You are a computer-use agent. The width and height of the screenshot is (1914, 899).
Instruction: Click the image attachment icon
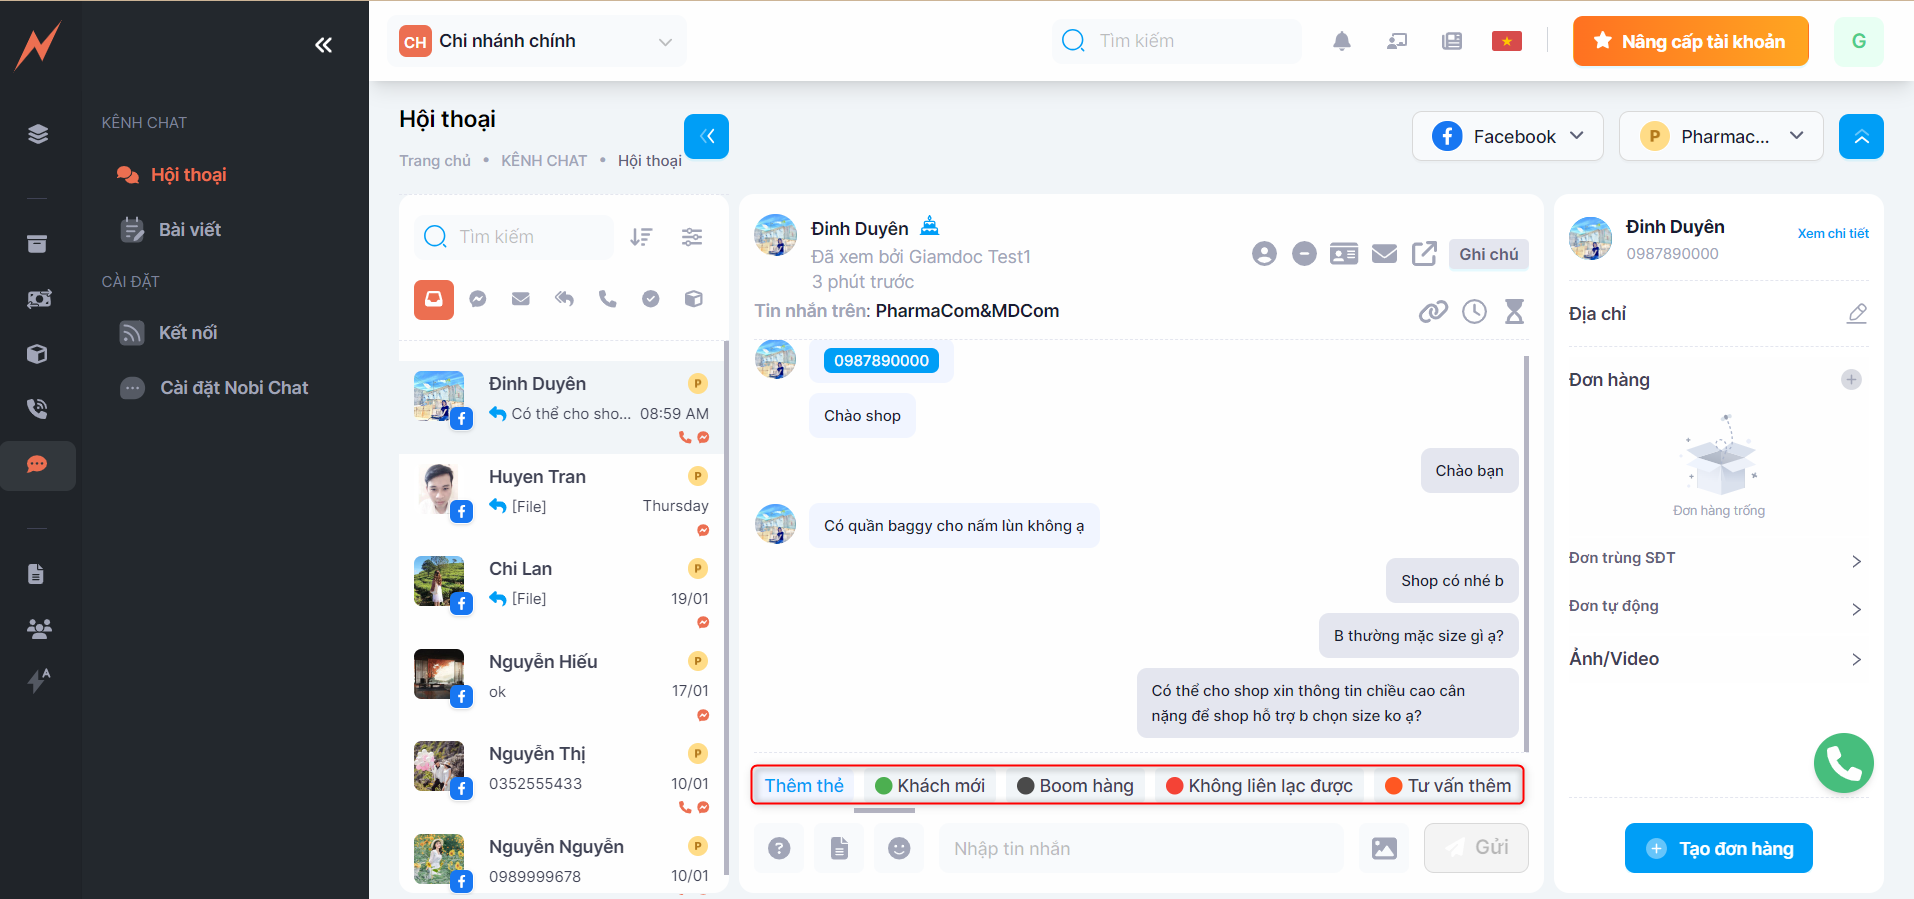[x=1384, y=848]
